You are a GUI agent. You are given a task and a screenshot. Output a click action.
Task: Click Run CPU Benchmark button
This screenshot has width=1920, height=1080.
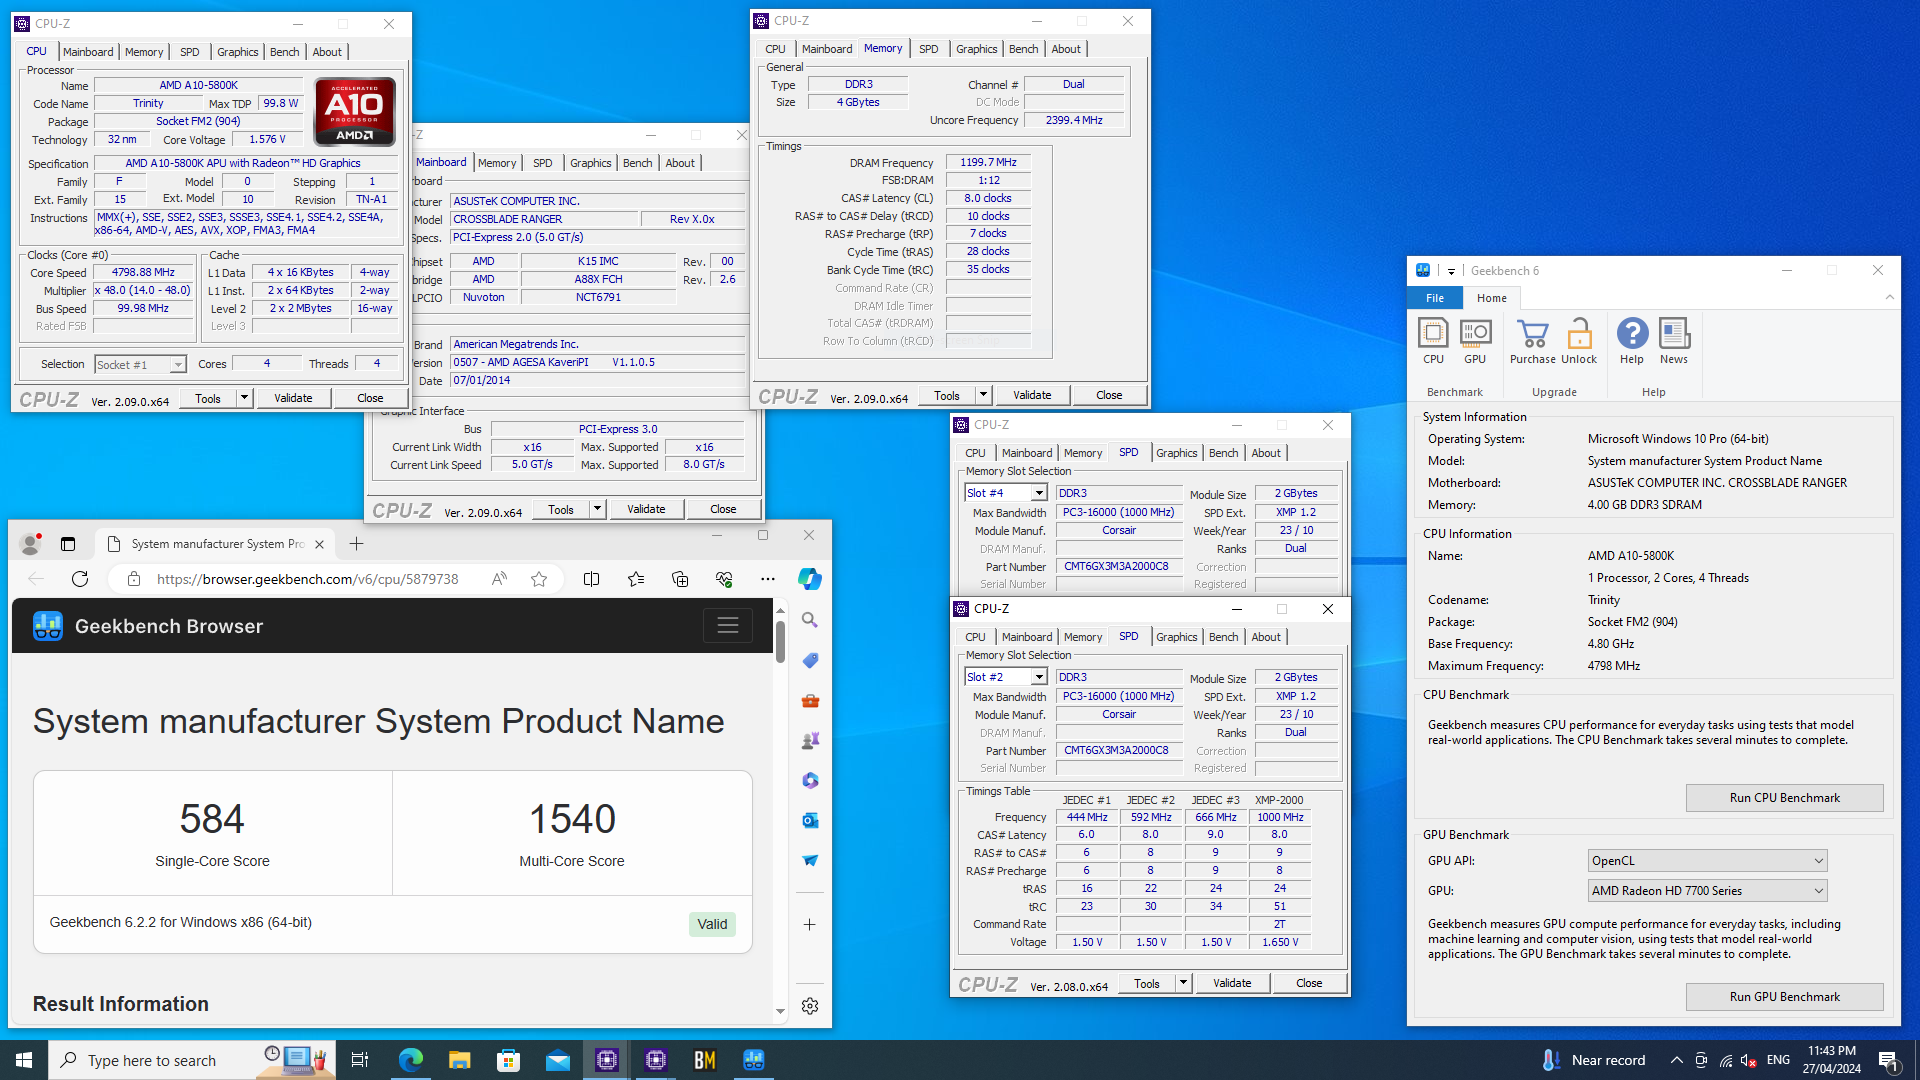(1784, 798)
